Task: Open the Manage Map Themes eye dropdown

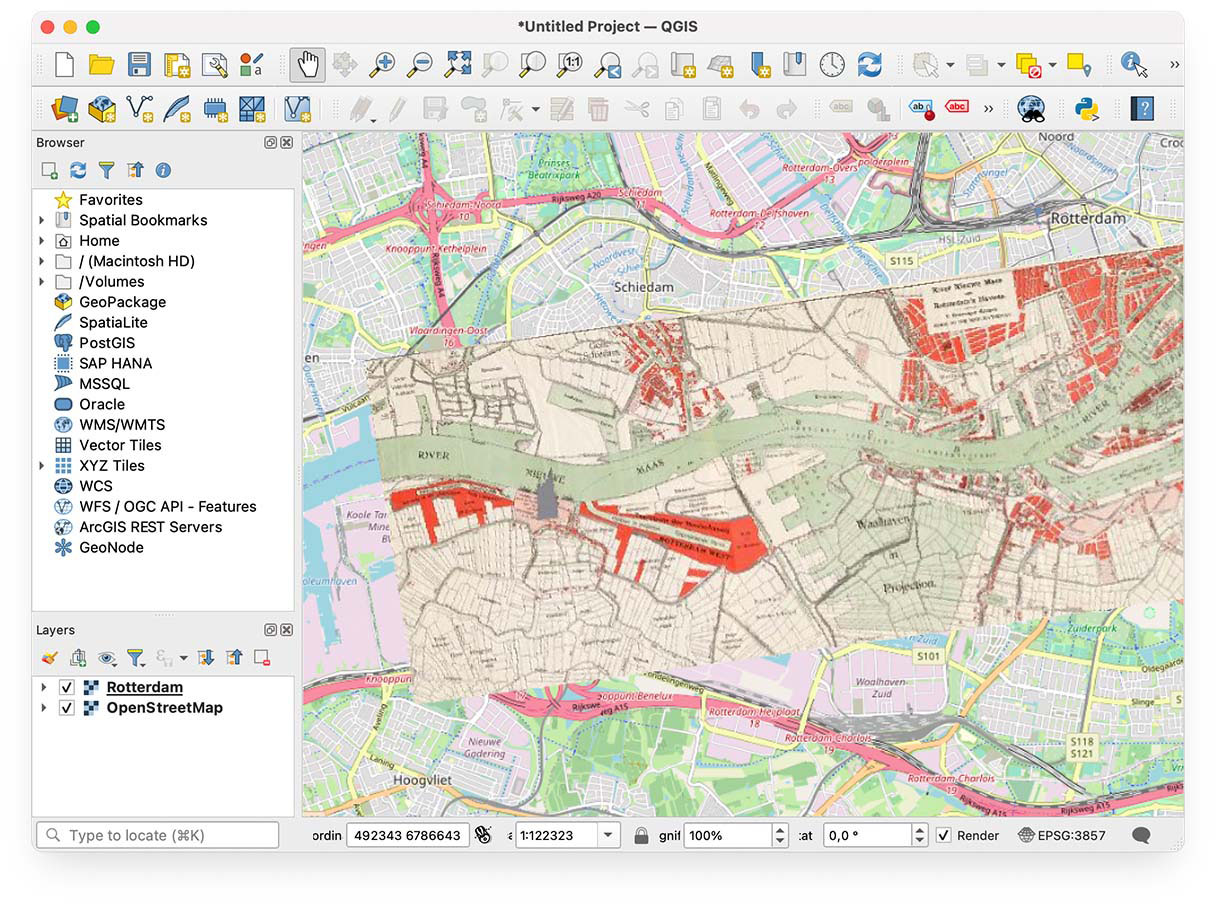Action: click(106, 658)
